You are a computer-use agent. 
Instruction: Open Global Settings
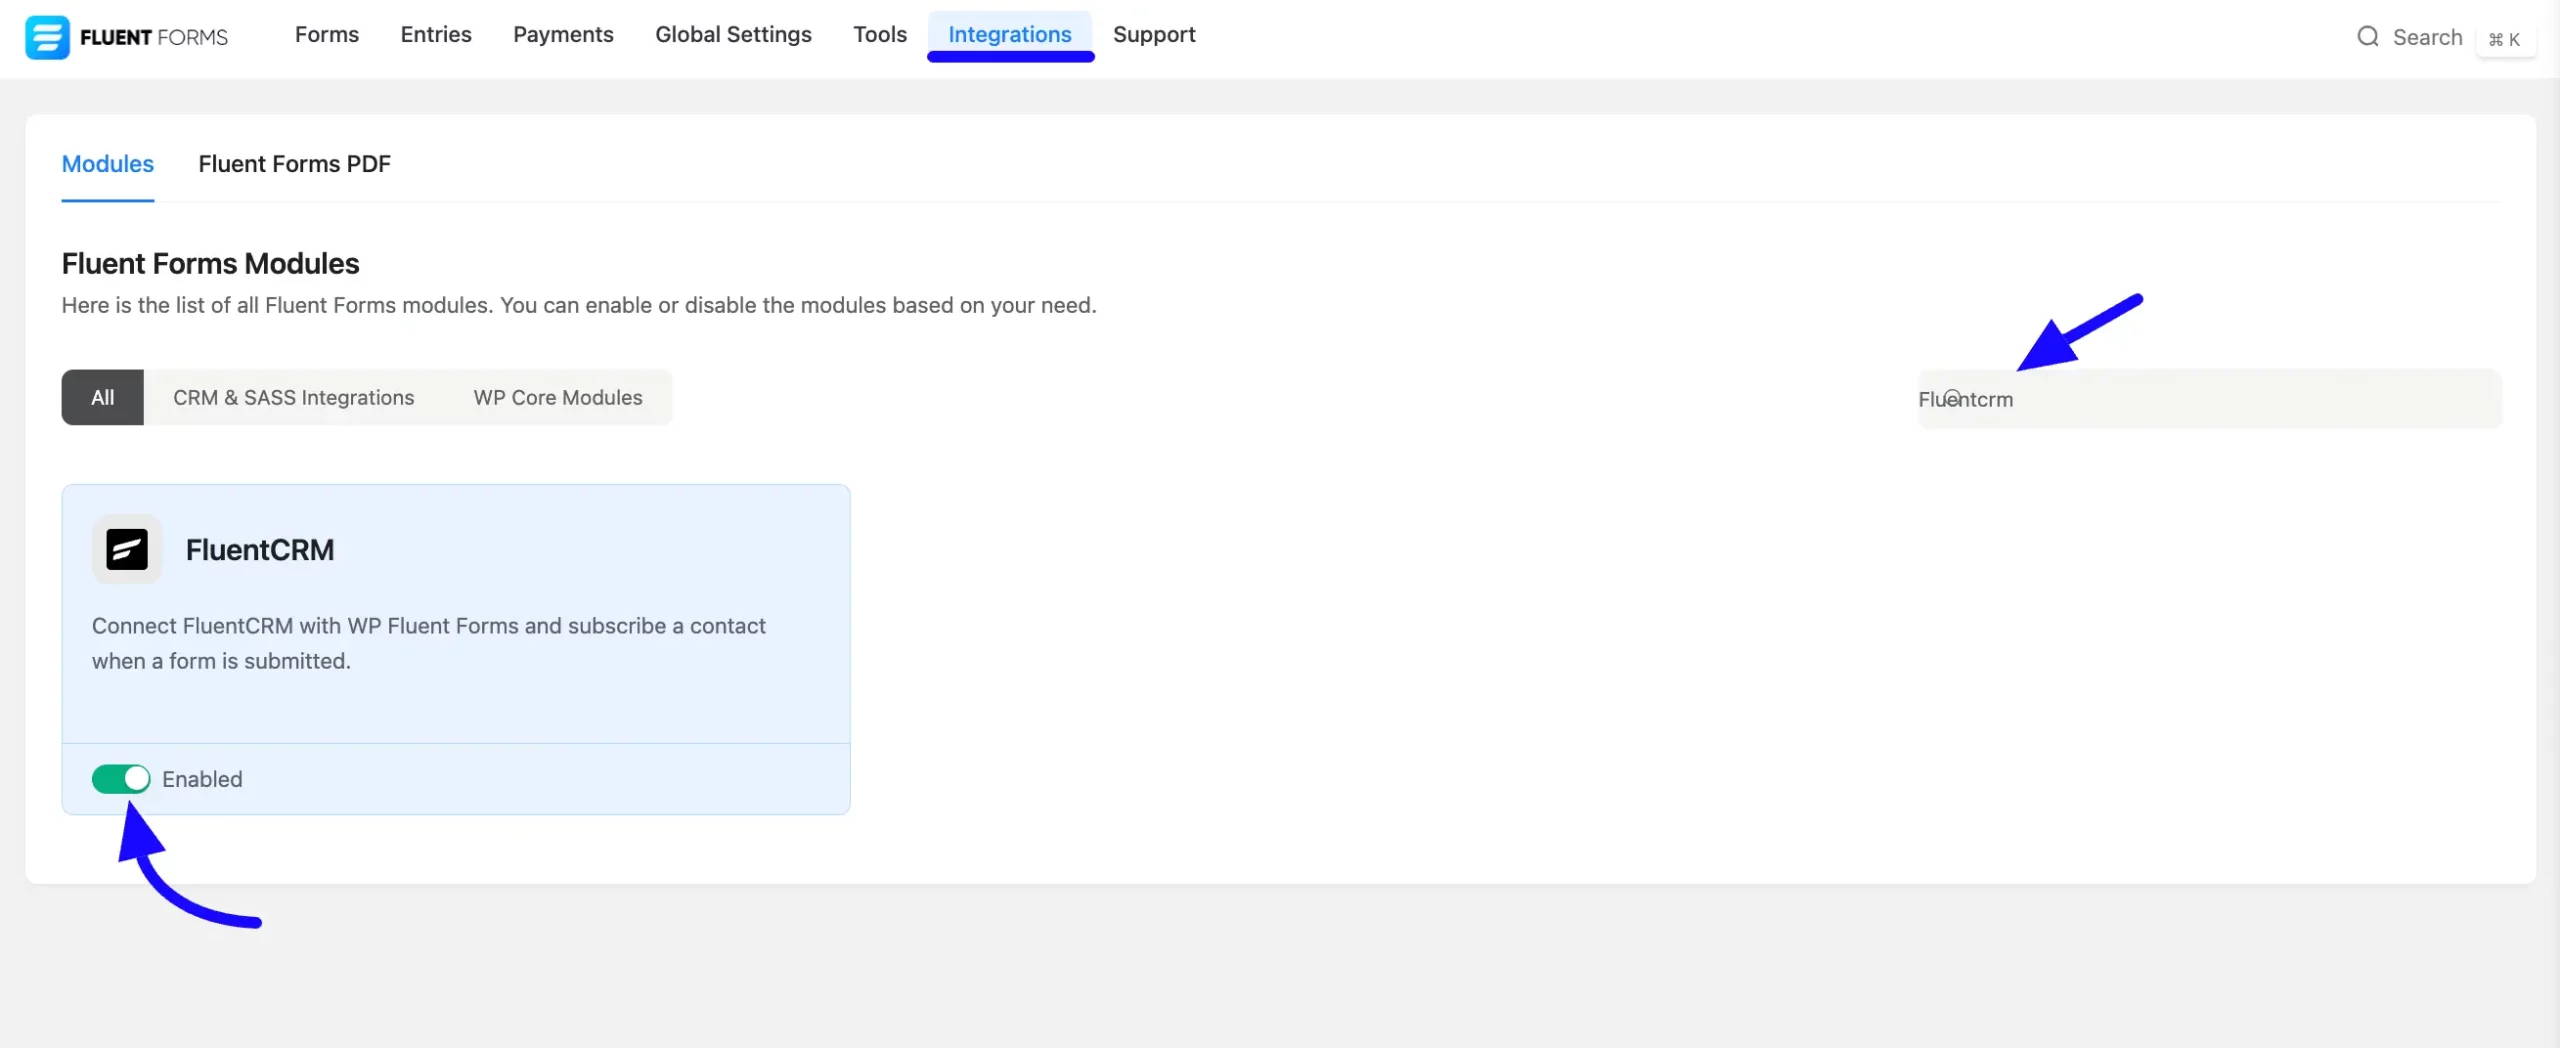click(733, 35)
